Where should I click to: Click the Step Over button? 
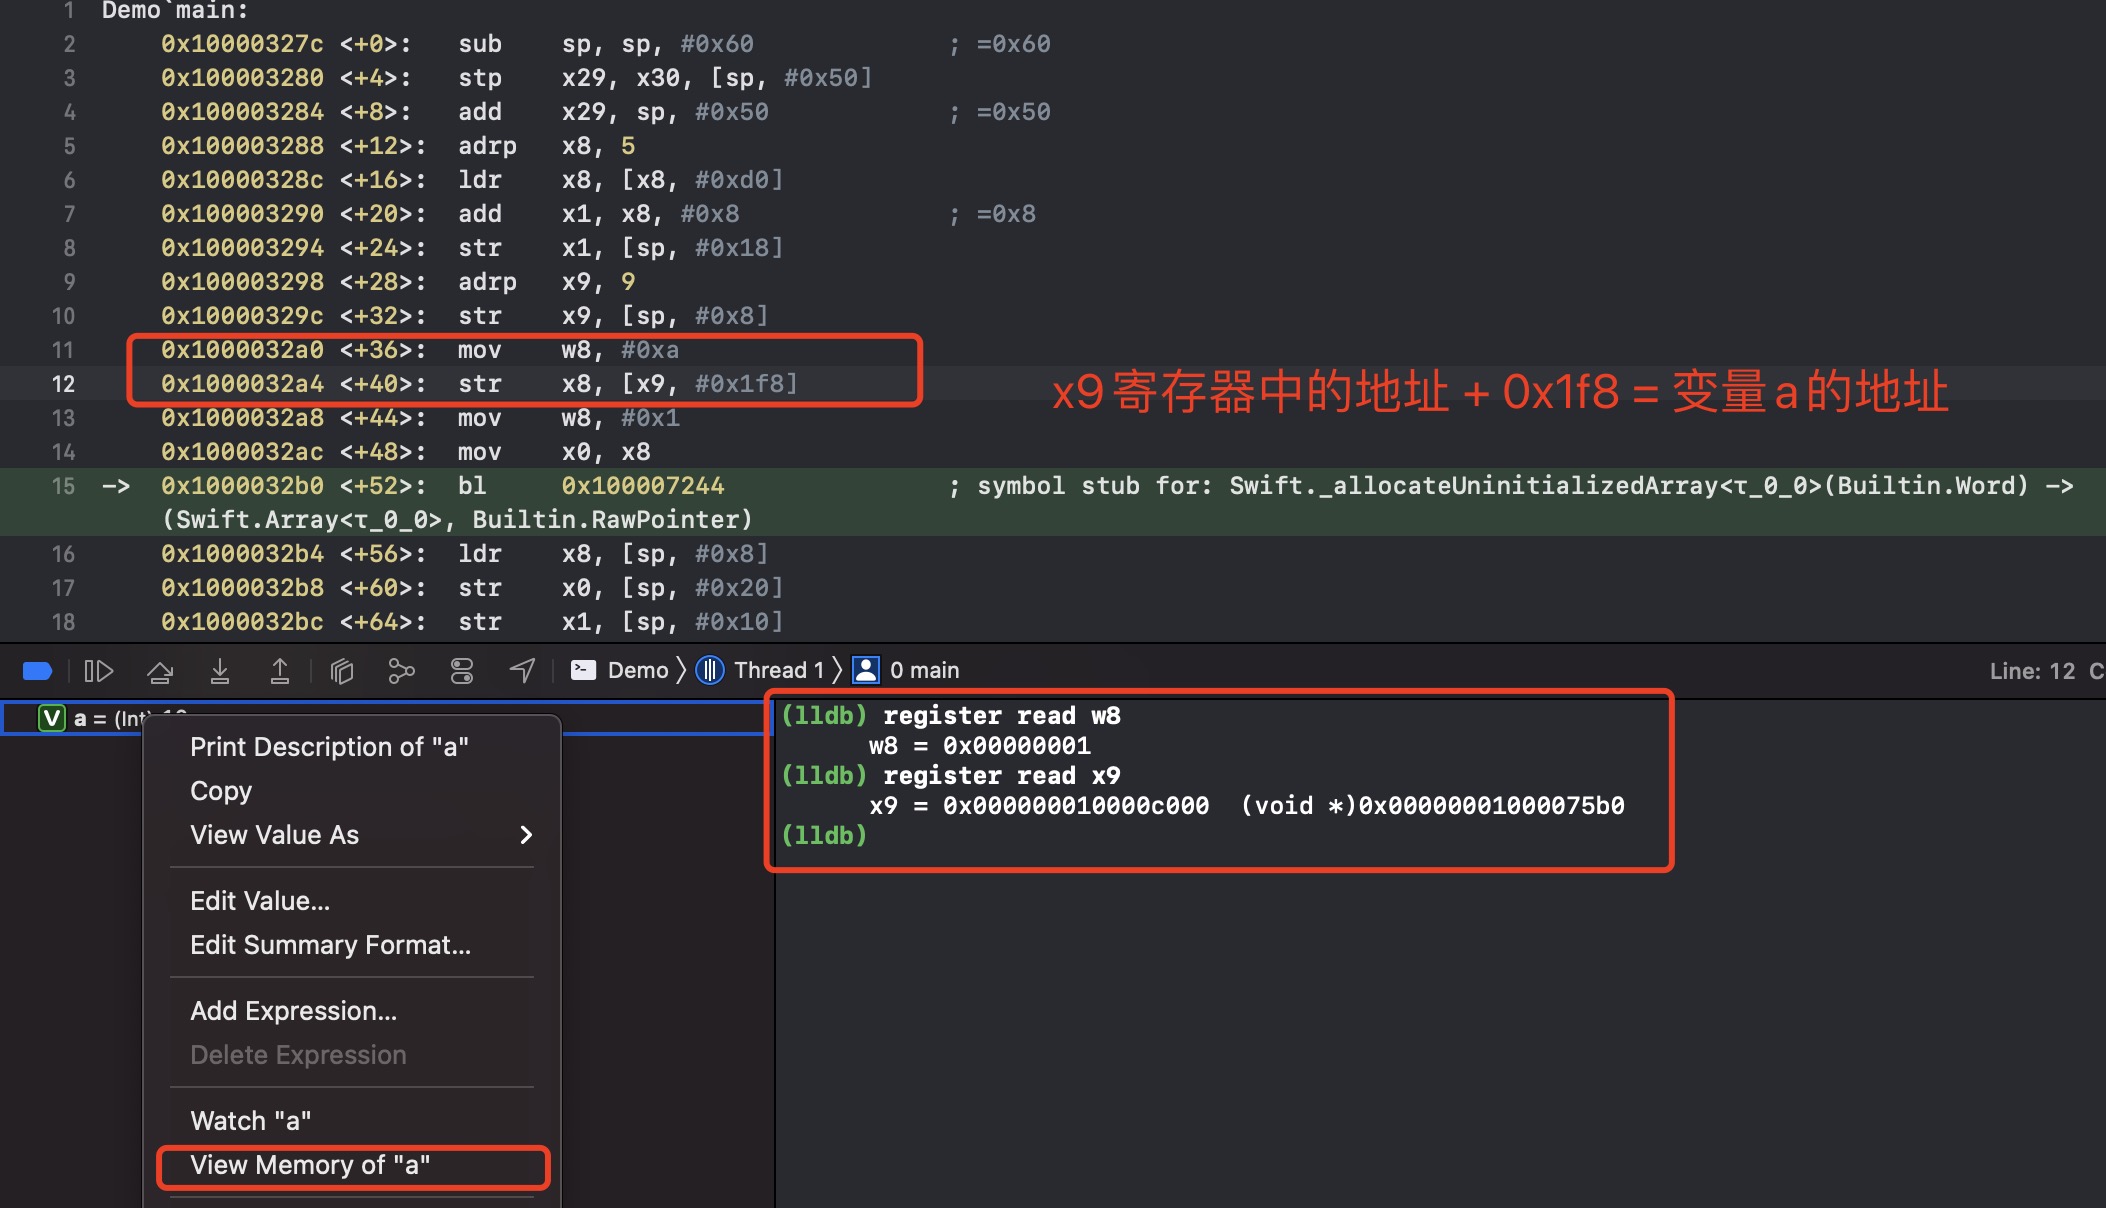pos(160,671)
